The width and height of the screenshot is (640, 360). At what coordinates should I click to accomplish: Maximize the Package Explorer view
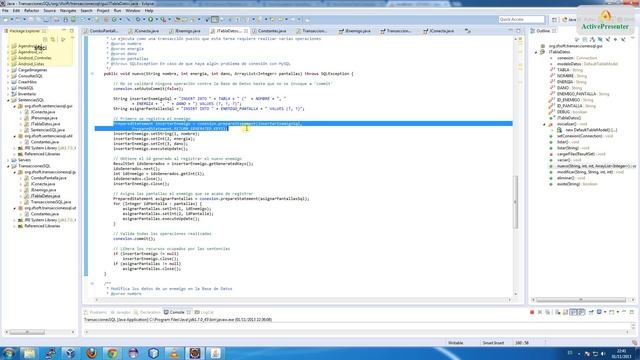click(x=72, y=31)
